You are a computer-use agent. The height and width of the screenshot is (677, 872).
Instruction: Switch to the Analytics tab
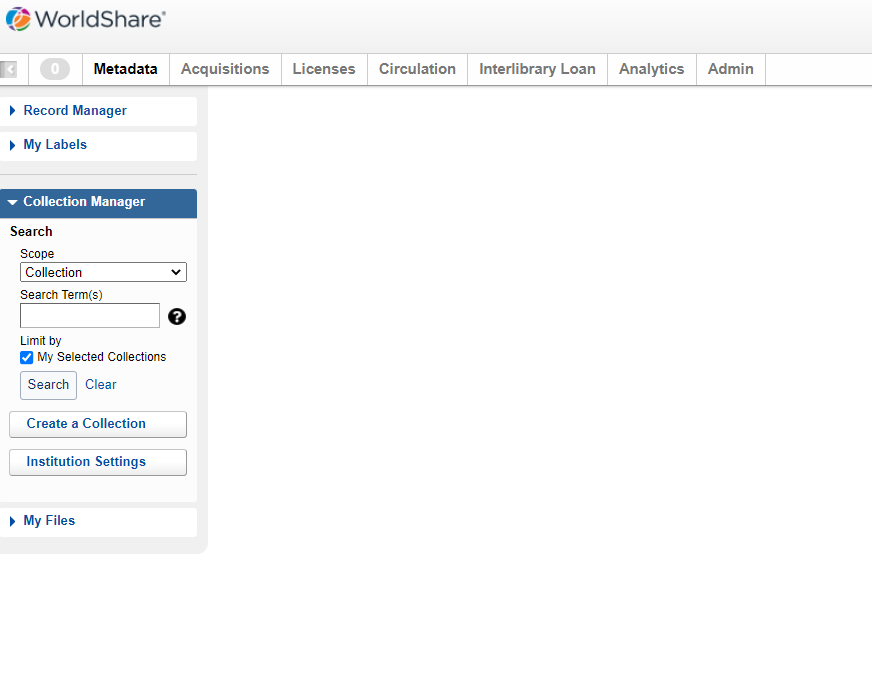[652, 69]
